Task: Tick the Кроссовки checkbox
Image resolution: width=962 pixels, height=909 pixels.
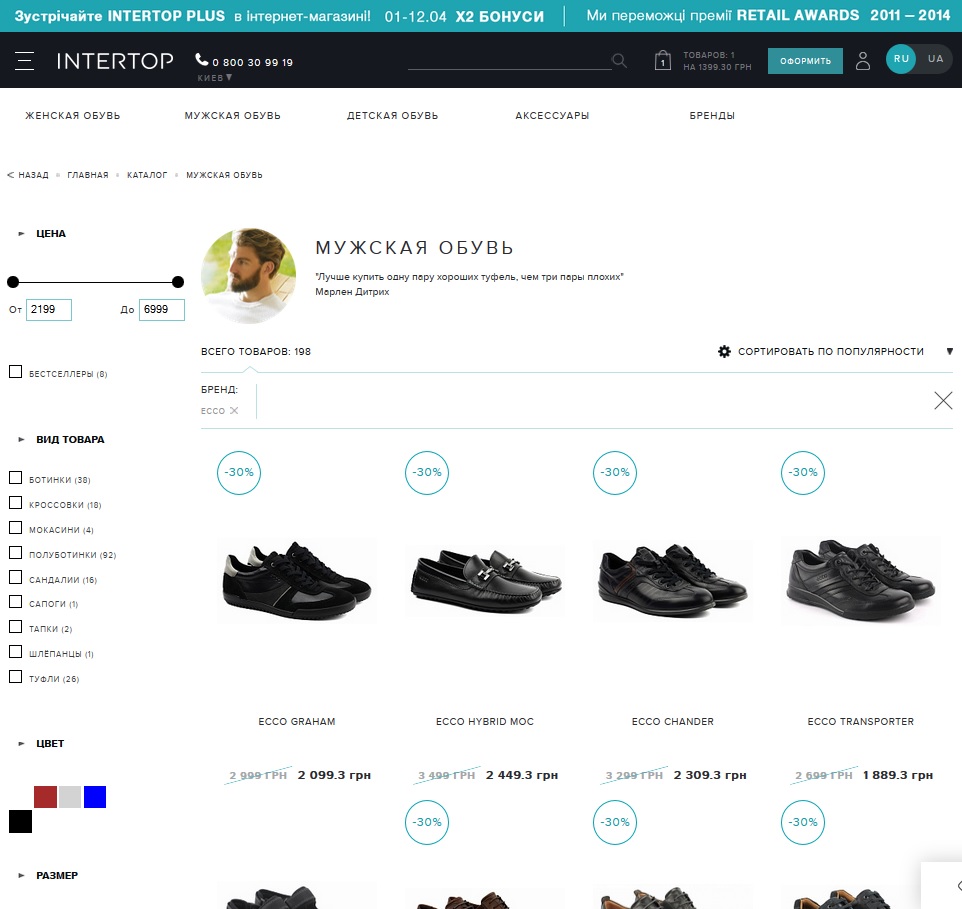Action: (x=15, y=503)
